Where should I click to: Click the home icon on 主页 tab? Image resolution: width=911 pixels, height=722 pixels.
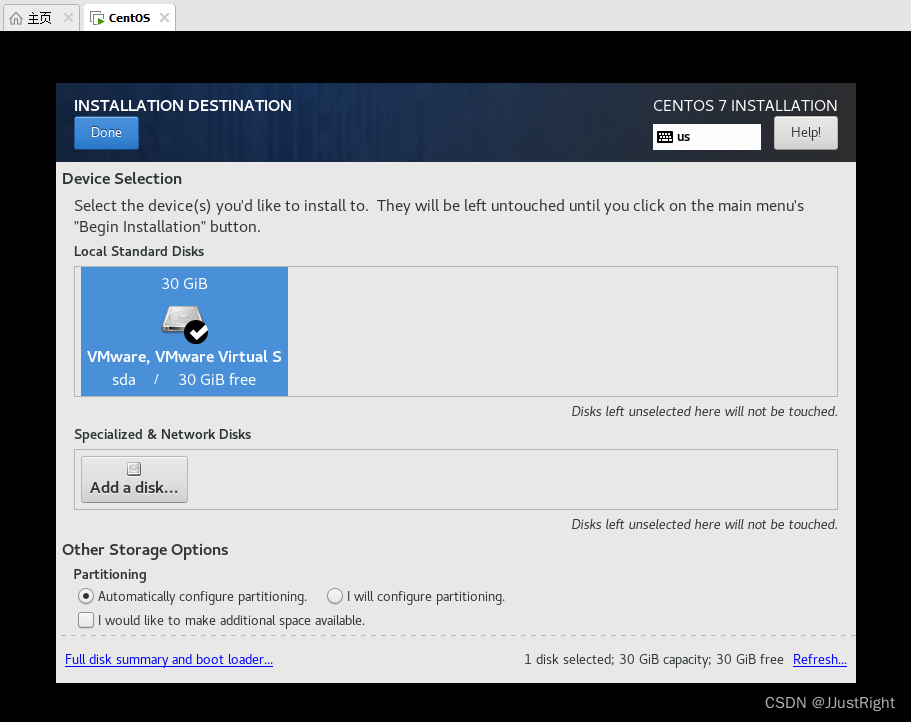click(16, 19)
